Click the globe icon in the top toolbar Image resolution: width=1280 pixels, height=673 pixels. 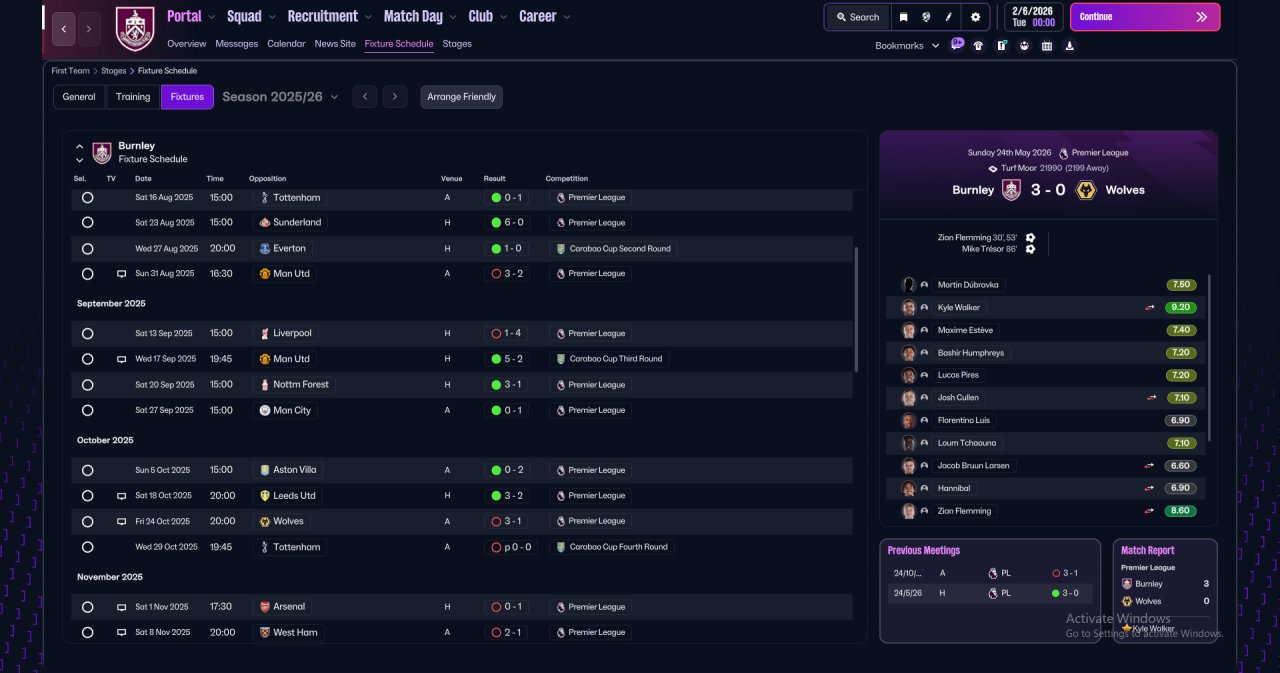tap(927, 17)
